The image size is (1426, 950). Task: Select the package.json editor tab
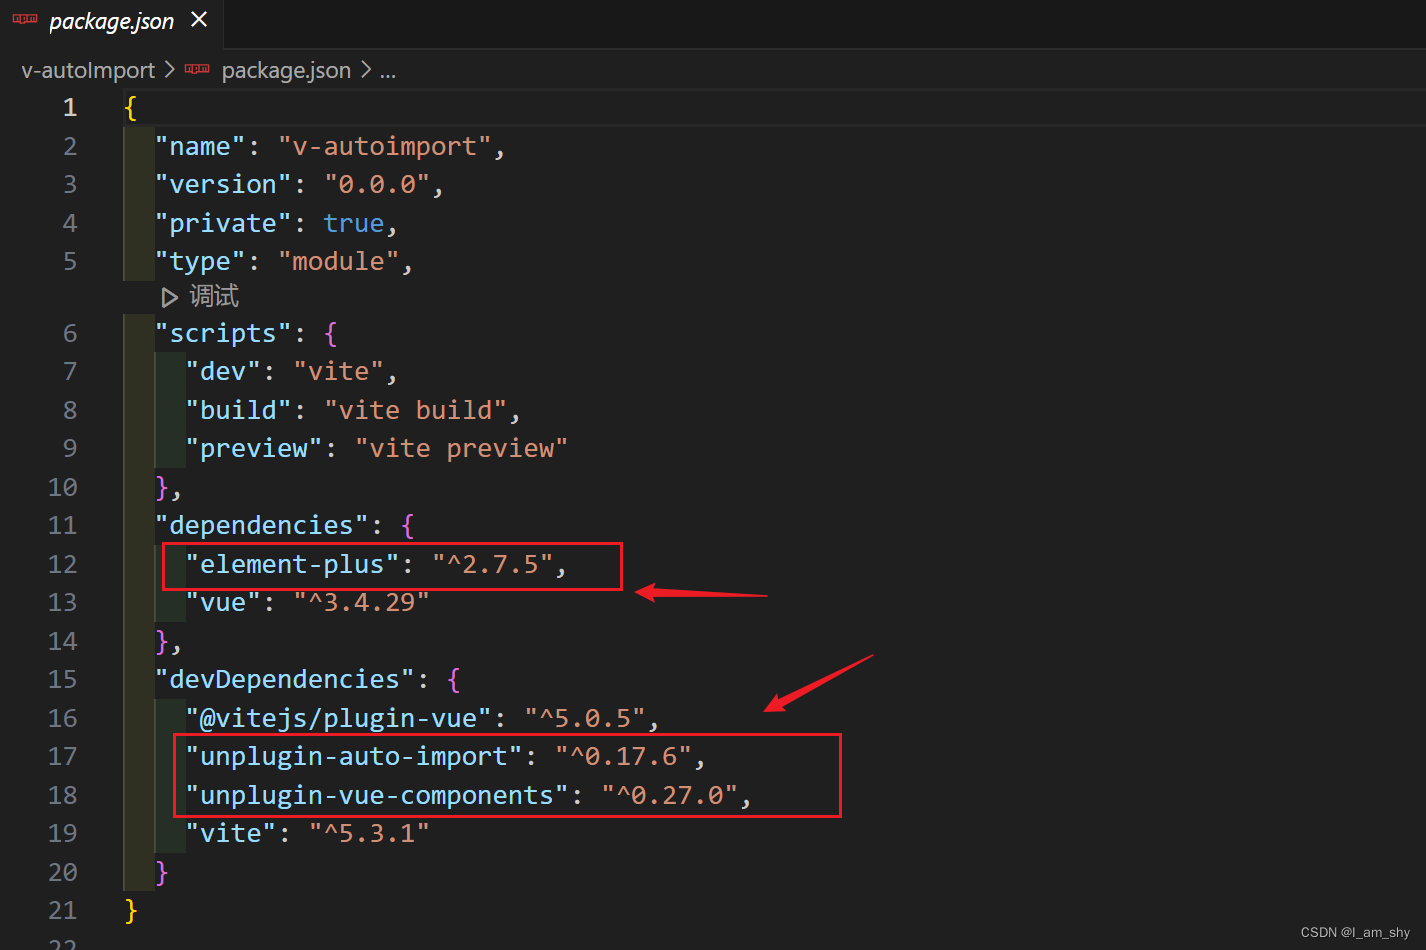111,22
